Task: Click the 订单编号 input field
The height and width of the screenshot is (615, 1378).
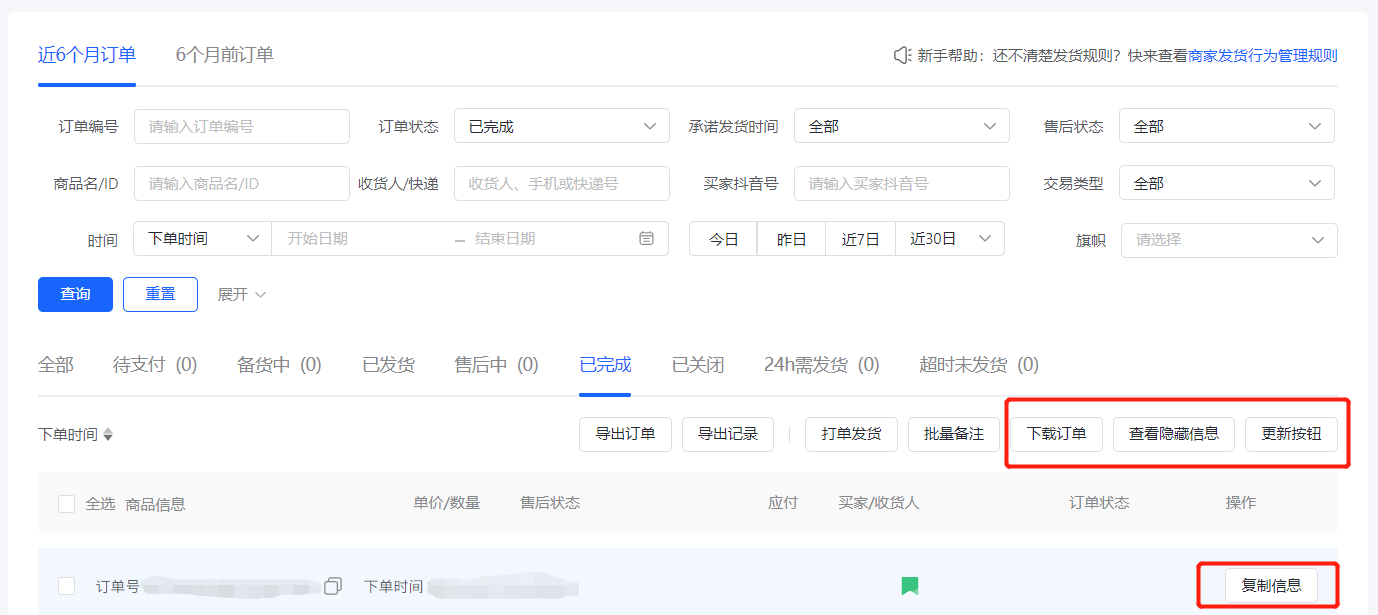Action: point(241,125)
